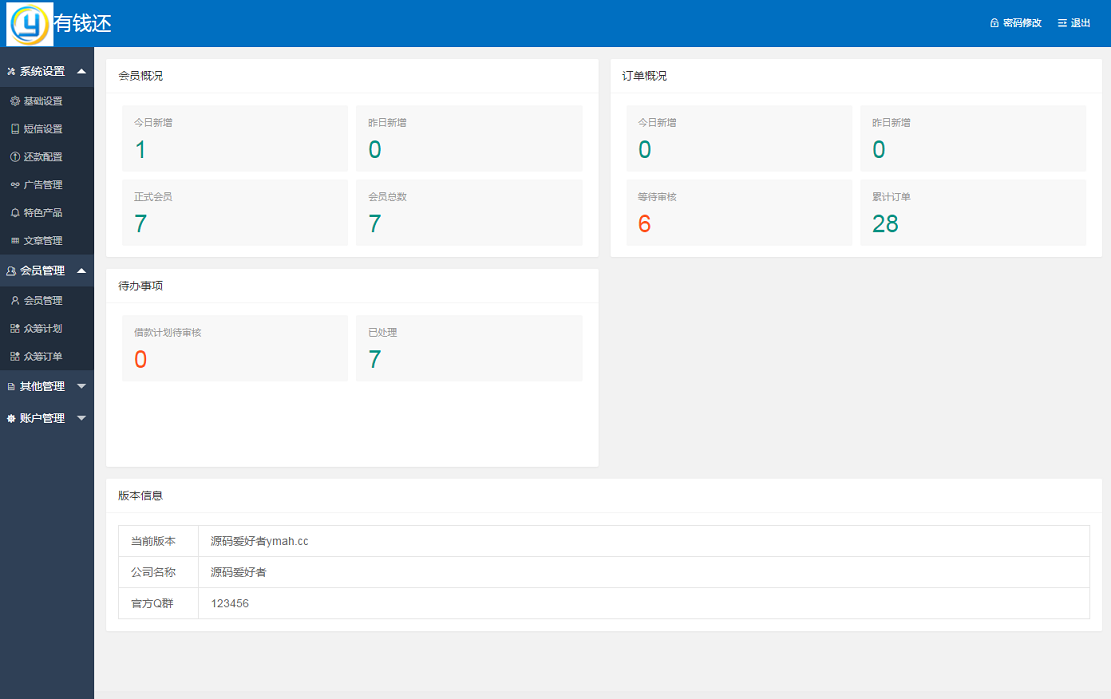This screenshot has height=699, width=1111.
Task: Click 退出 to log out
Action: (x=1080, y=23)
